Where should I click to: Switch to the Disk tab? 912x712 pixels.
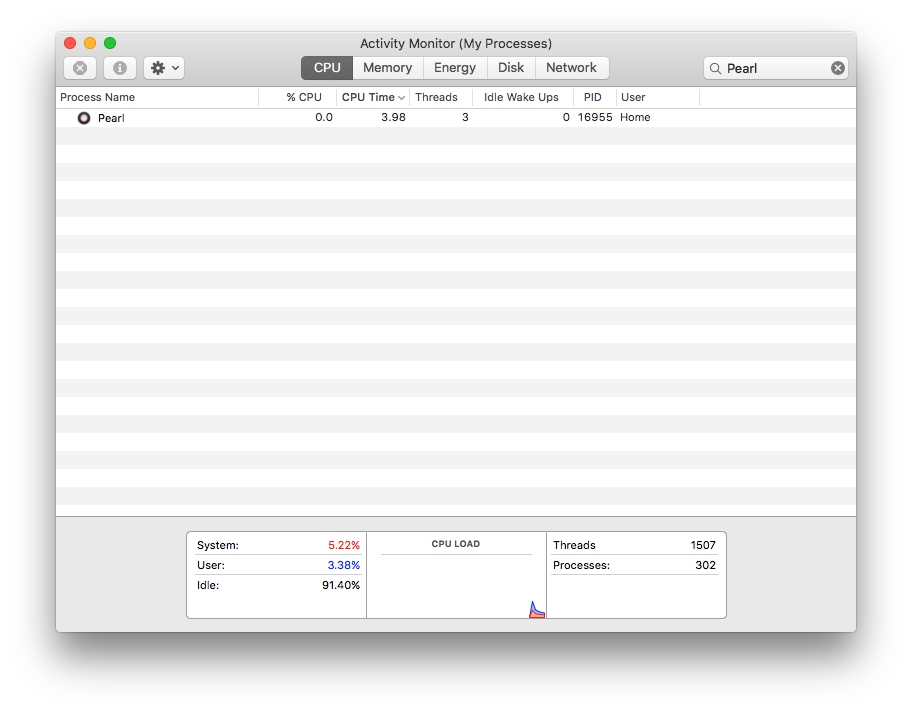(511, 68)
